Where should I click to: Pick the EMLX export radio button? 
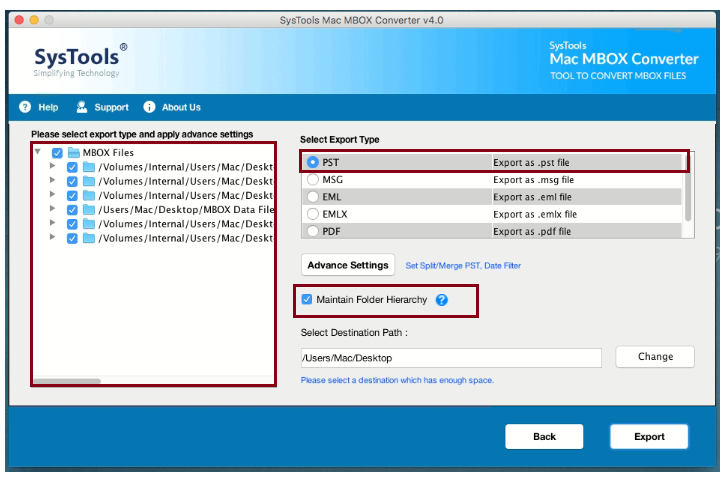(x=313, y=214)
